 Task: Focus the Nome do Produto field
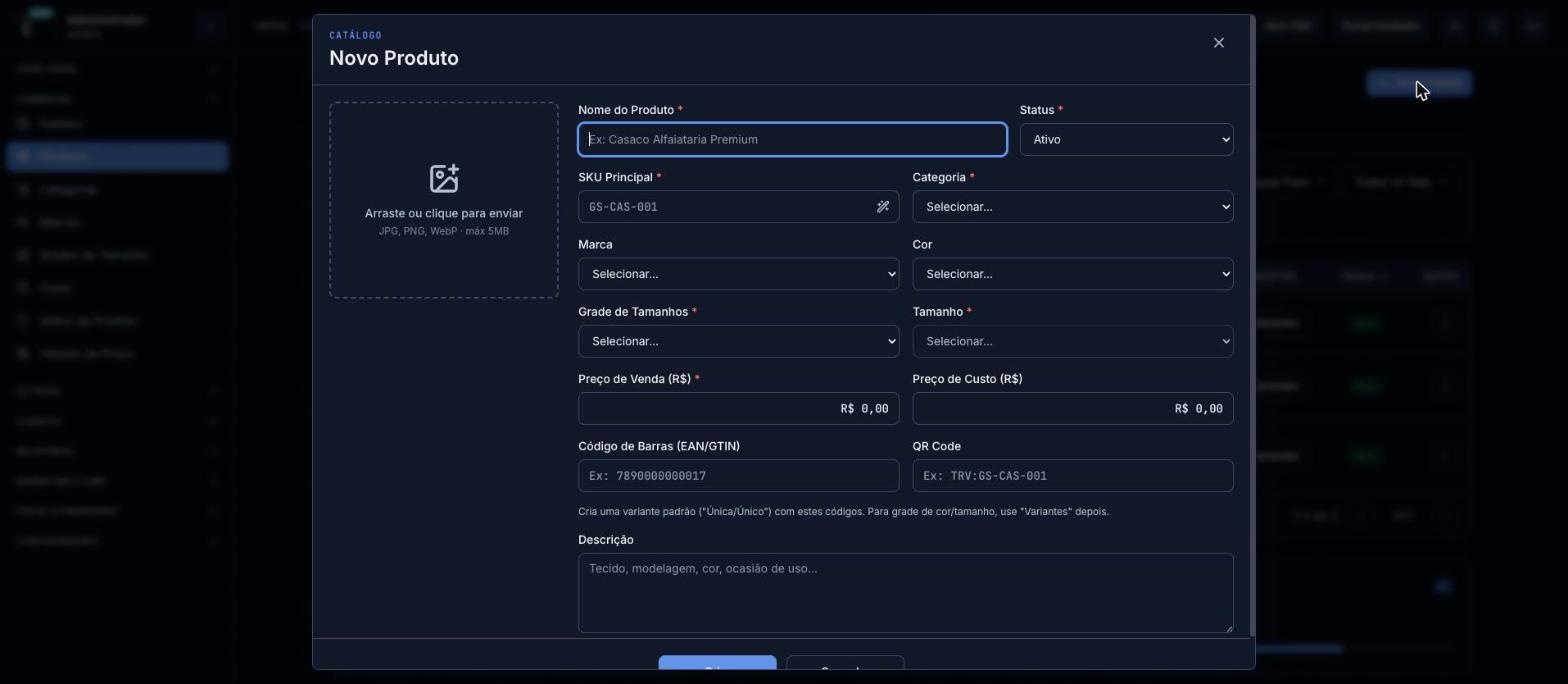792,140
